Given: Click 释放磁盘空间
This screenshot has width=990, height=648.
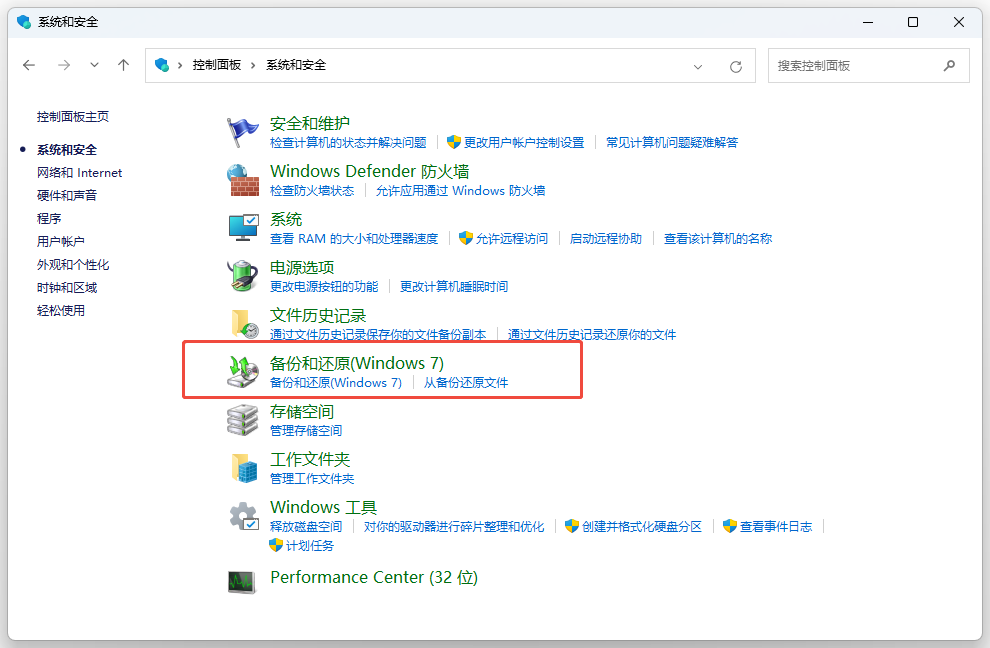Looking at the screenshot, I should (306, 527).
